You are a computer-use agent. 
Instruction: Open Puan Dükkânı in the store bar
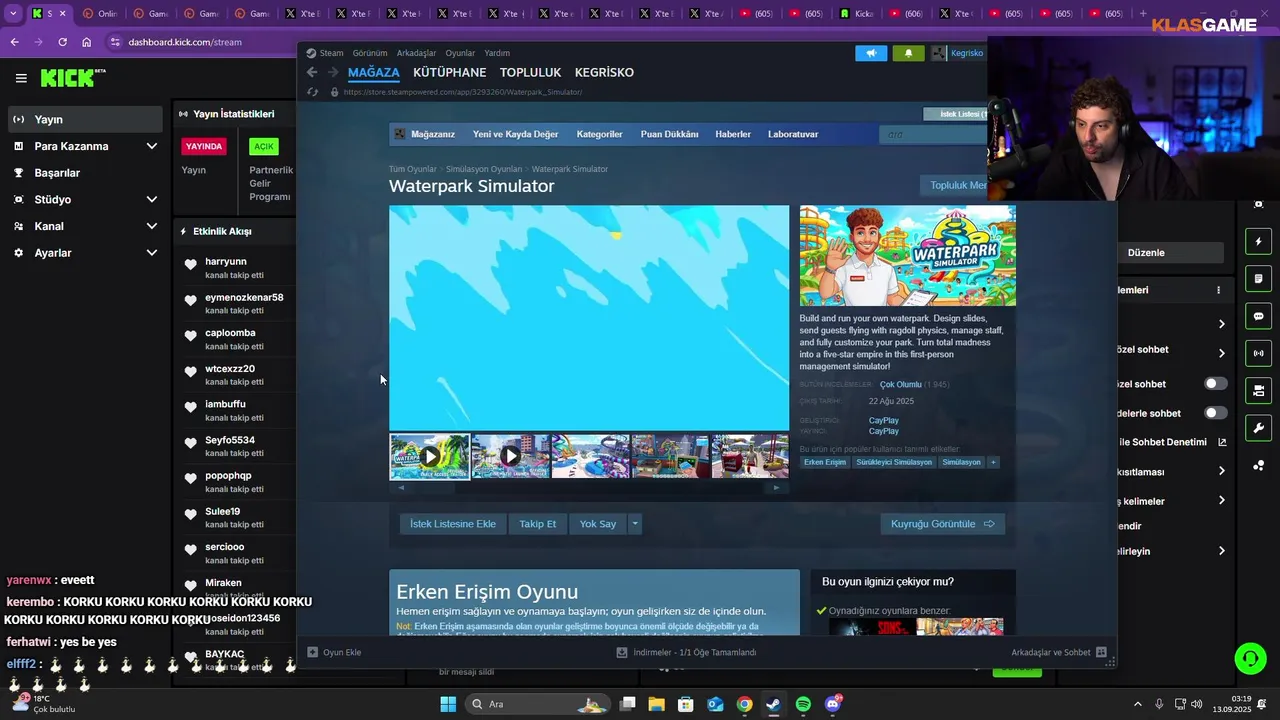pyautogui.click(x=669, y=134)
